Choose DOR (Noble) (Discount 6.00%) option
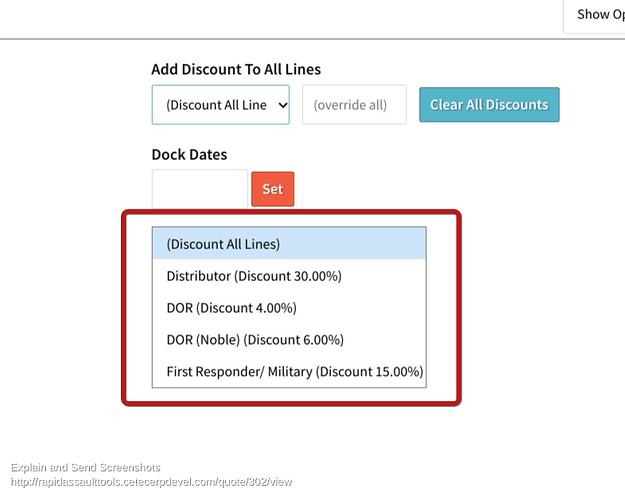Image resolution: width=625 pixels, height=500 pixels. (x=289, y=340)
